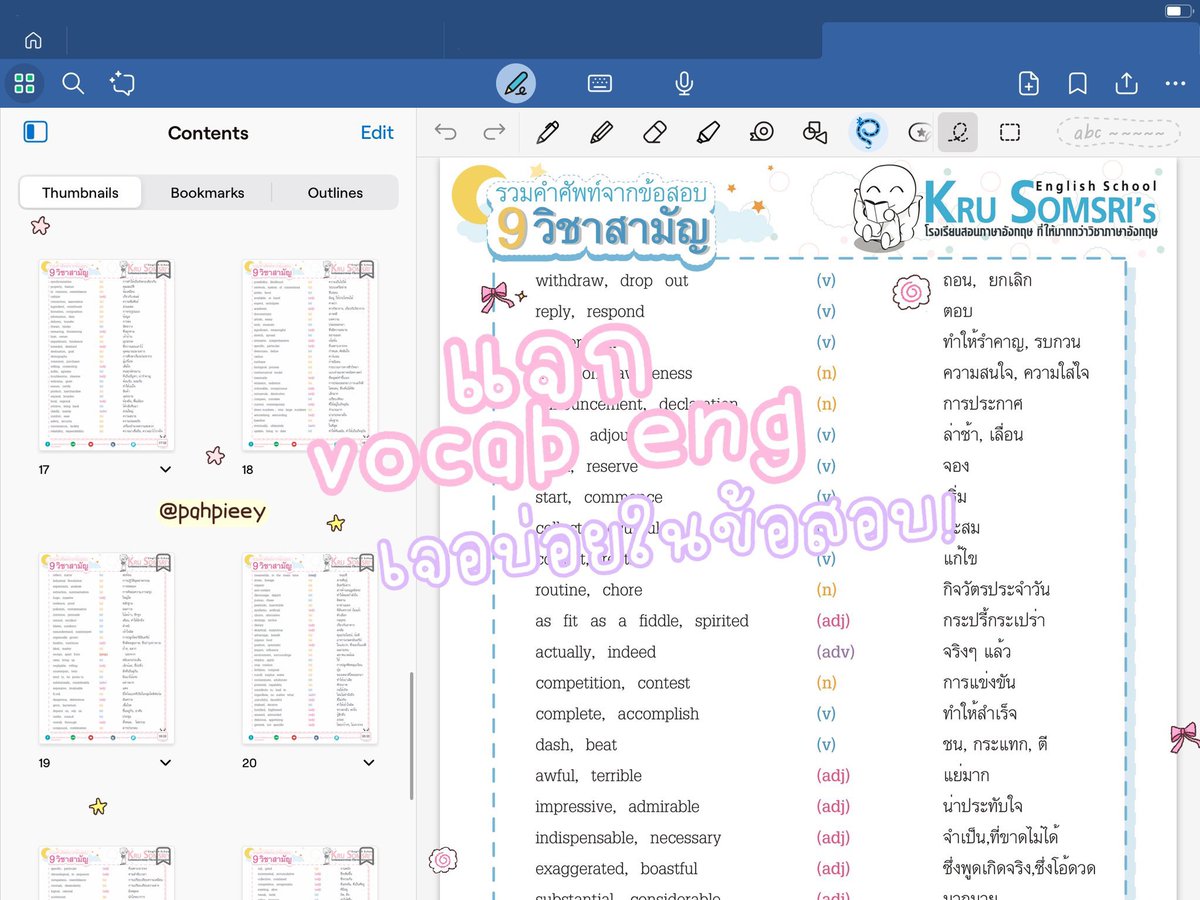Click the word 'complete, accomplish'
This screenshot has width=1200, height=900.
pos(617,714)
